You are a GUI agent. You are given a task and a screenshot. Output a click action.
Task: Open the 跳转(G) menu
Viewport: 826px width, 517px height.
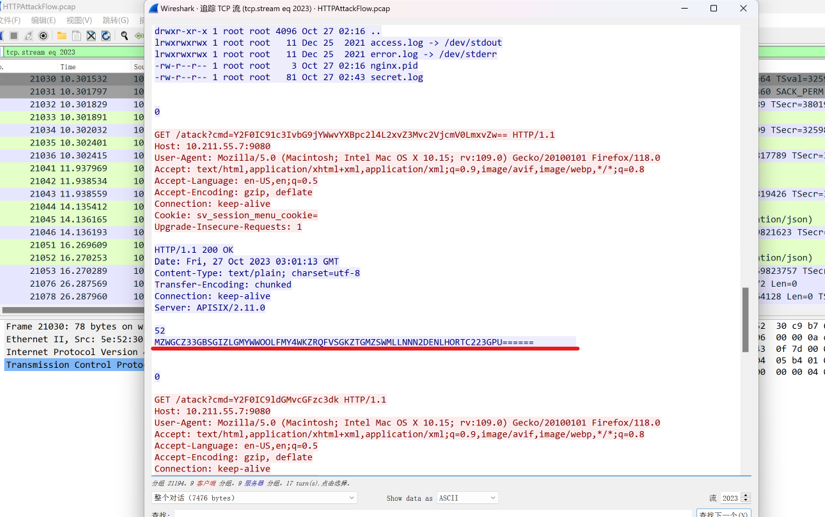click(x=115, y=21)
